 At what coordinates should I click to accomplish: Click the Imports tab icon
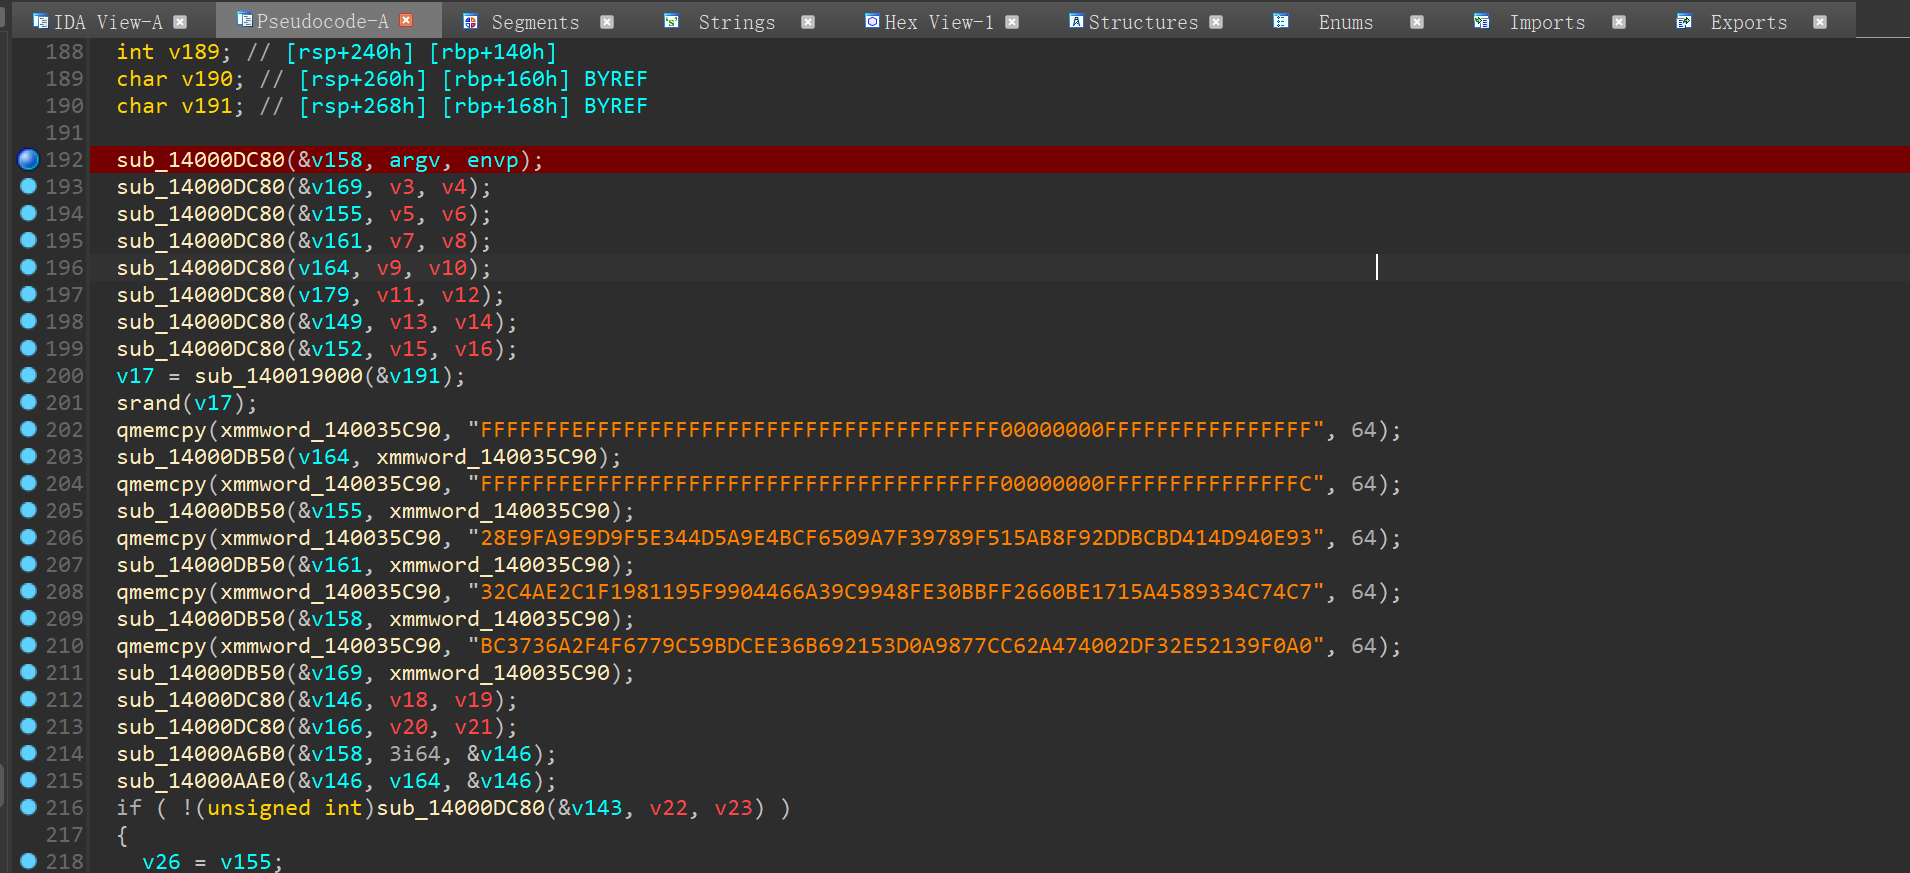point(1481,22)
